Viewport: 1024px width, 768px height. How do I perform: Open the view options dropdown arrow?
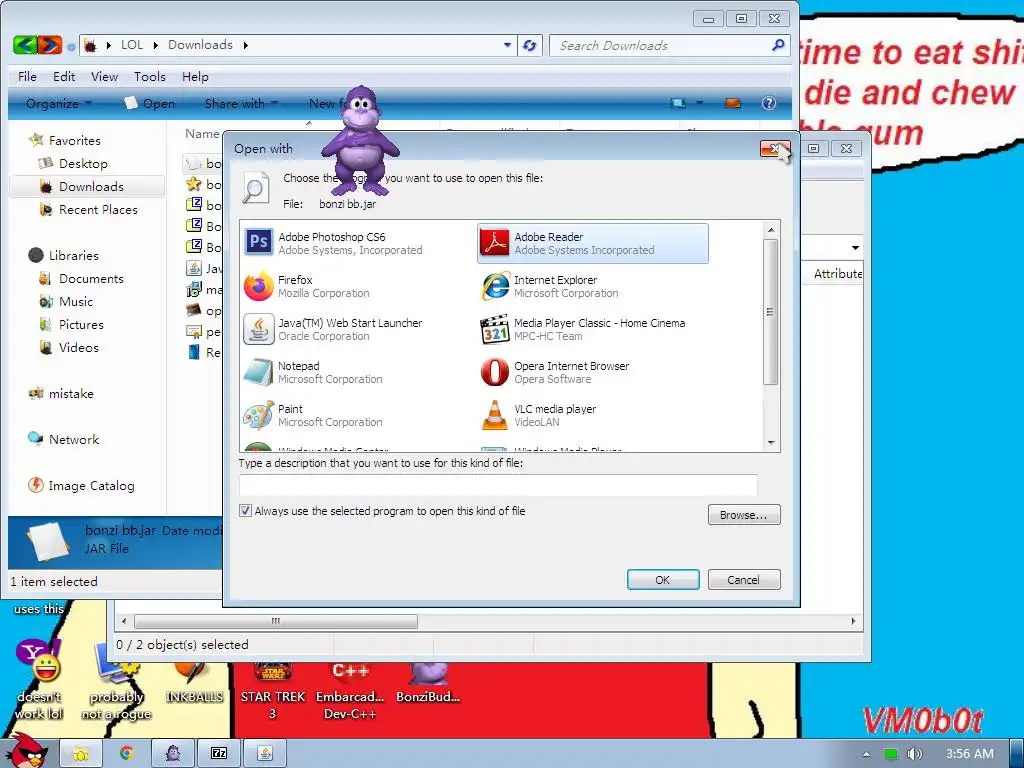(699, 103)
